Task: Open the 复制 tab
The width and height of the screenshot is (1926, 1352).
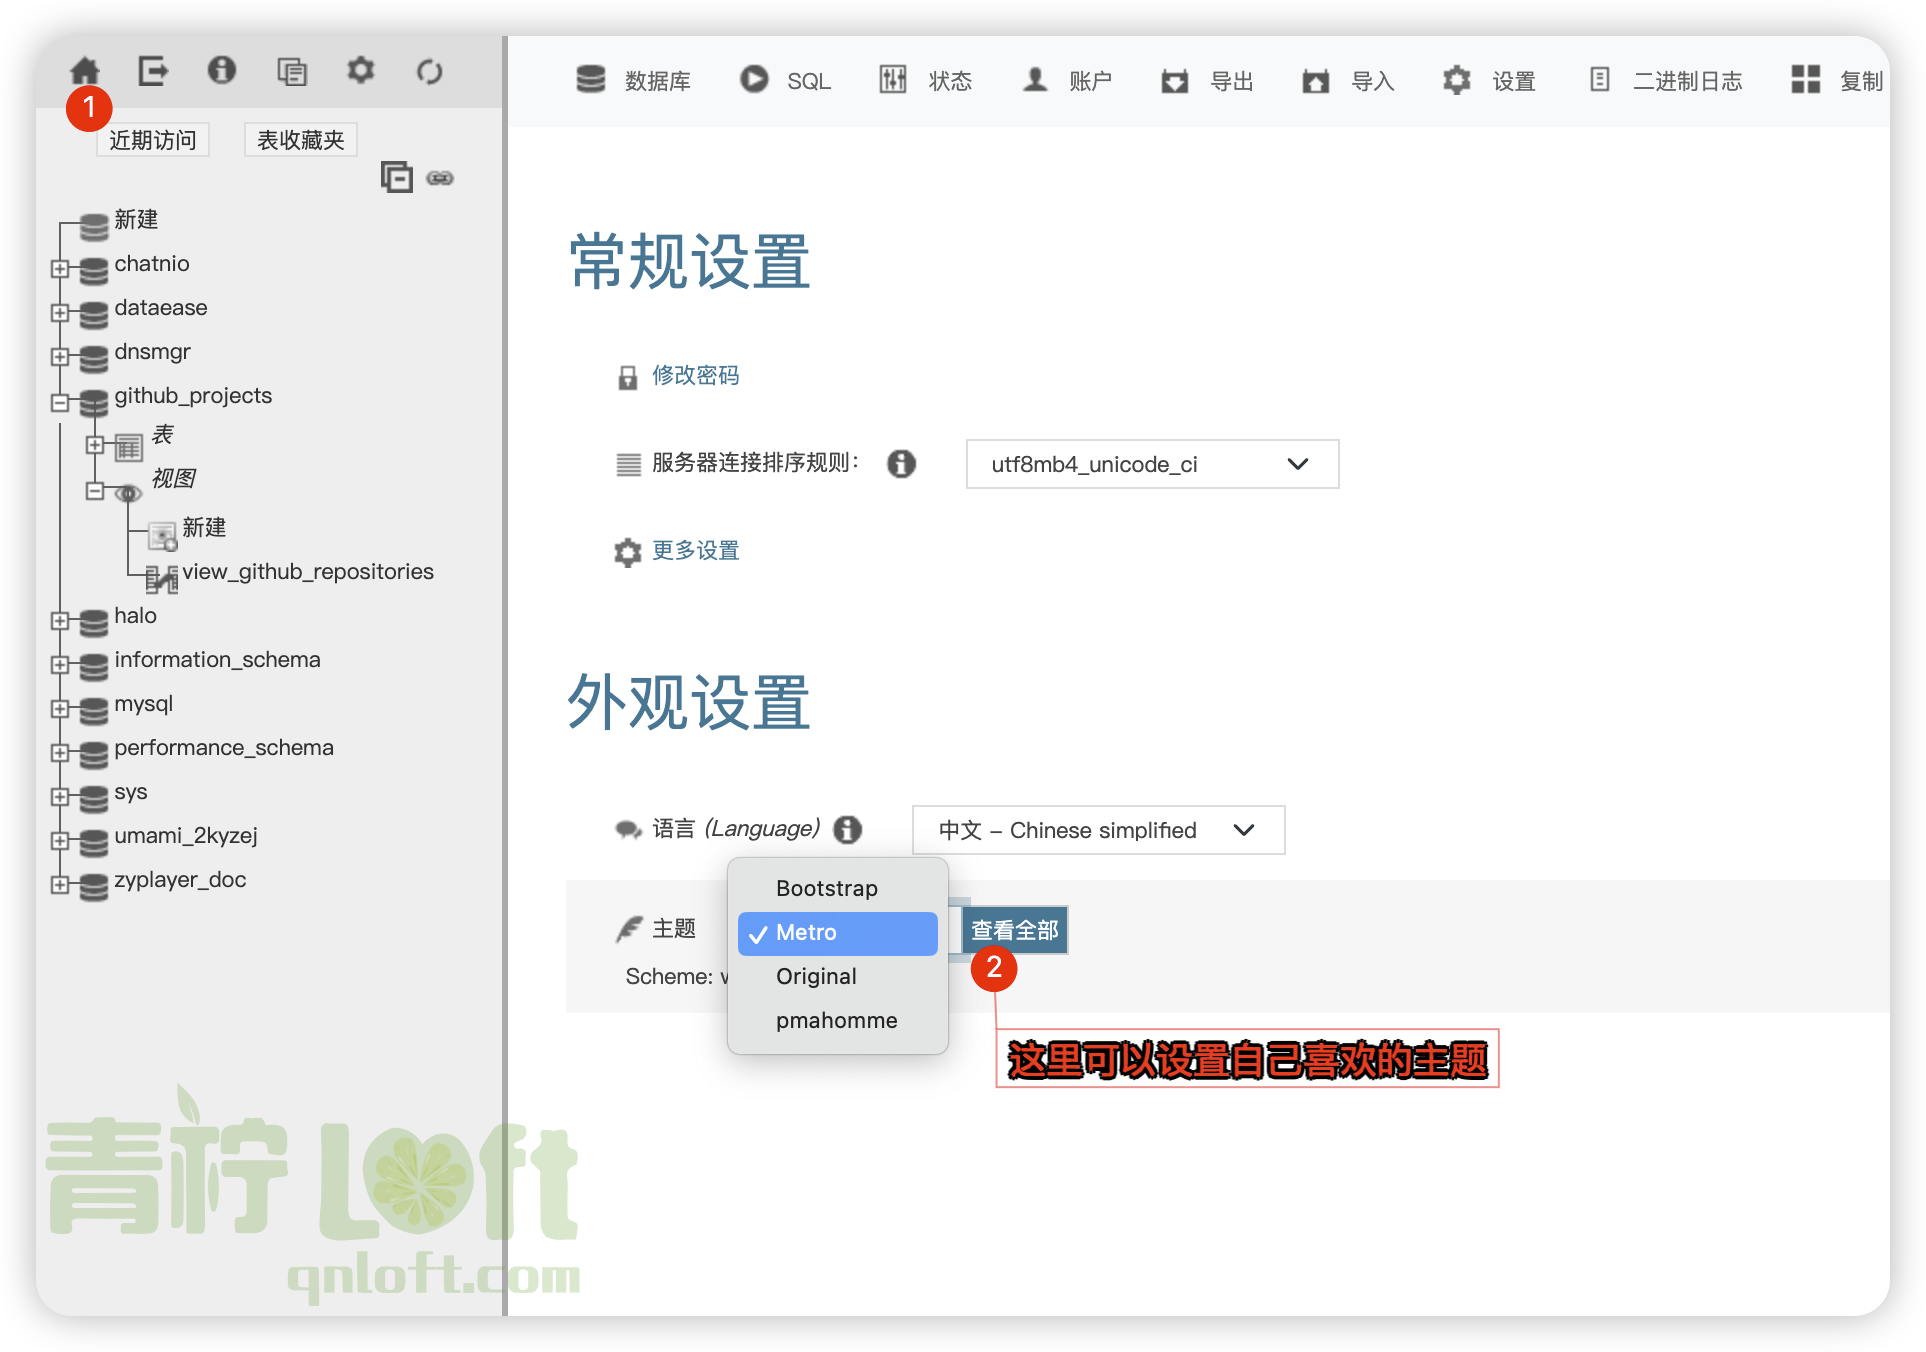Action: [x=1837, y=80]
